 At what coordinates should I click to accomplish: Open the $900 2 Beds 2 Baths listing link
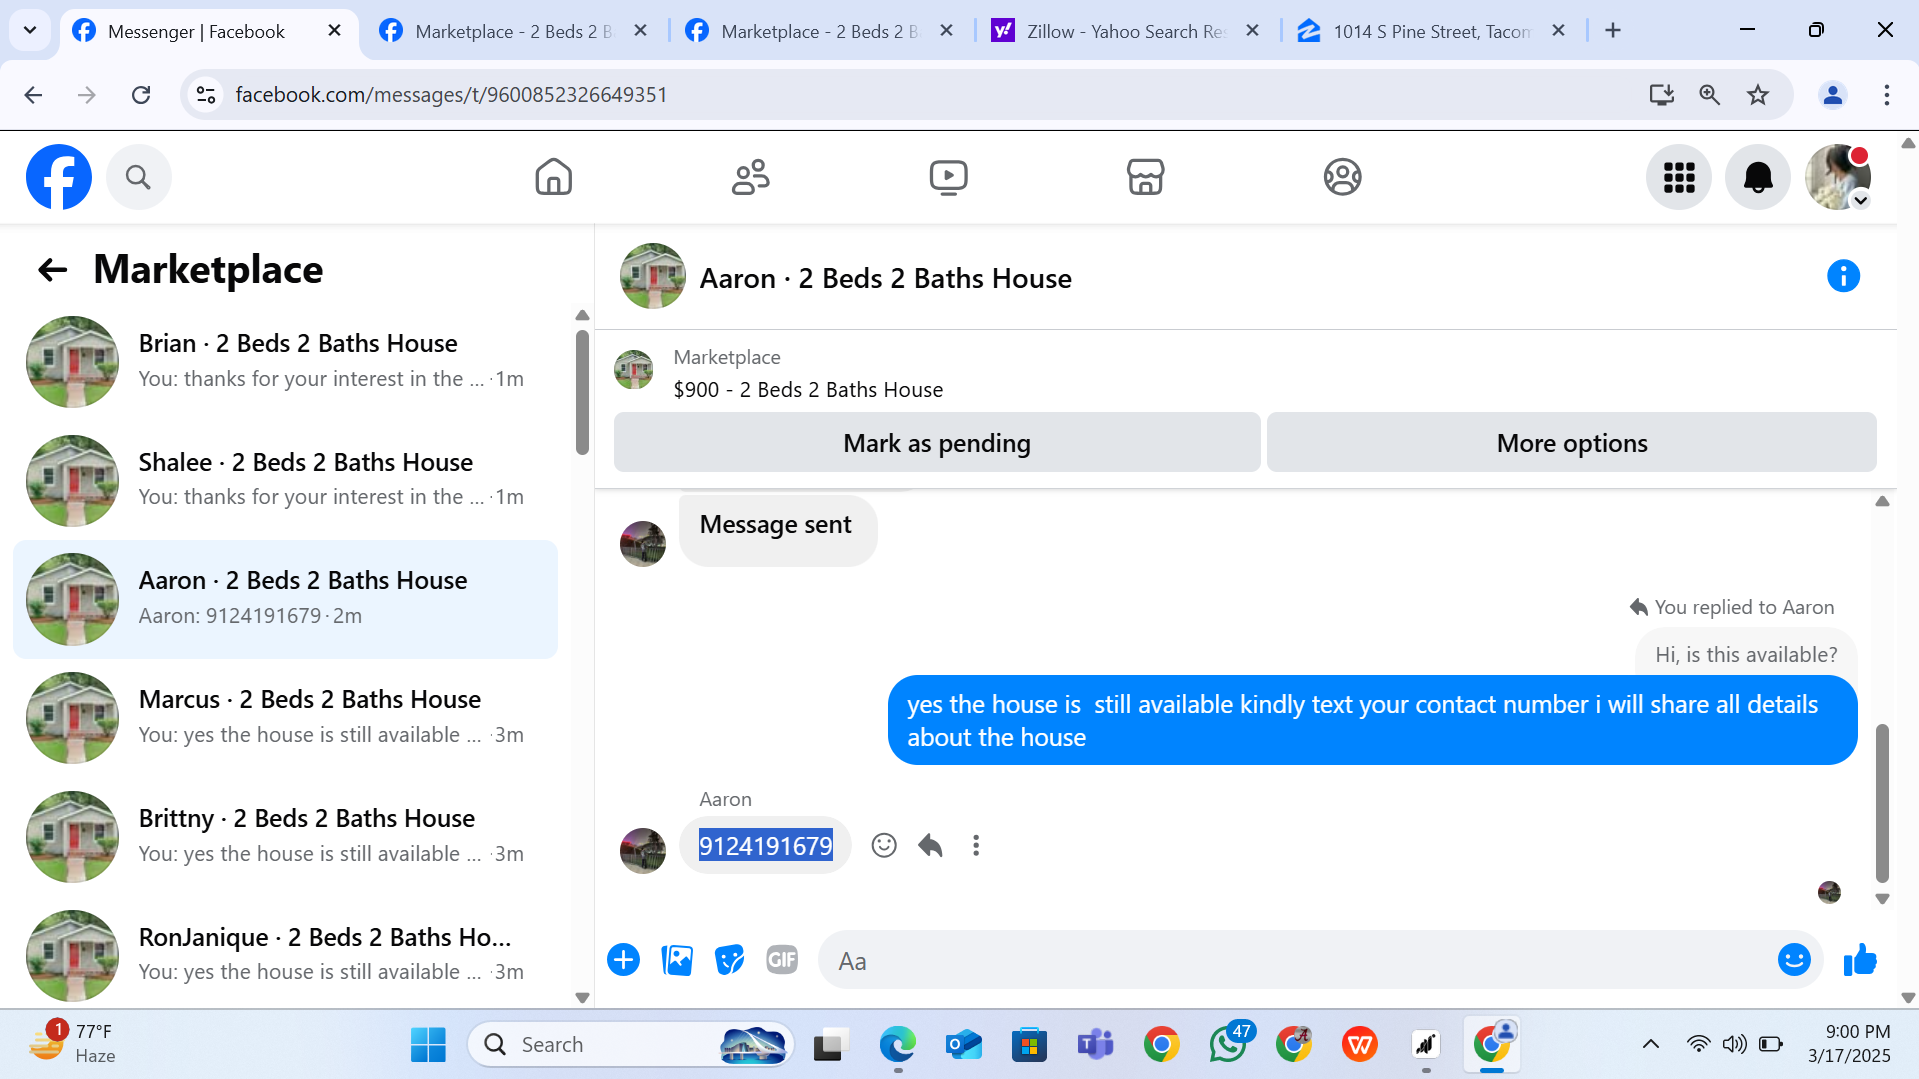pos(808,390)
